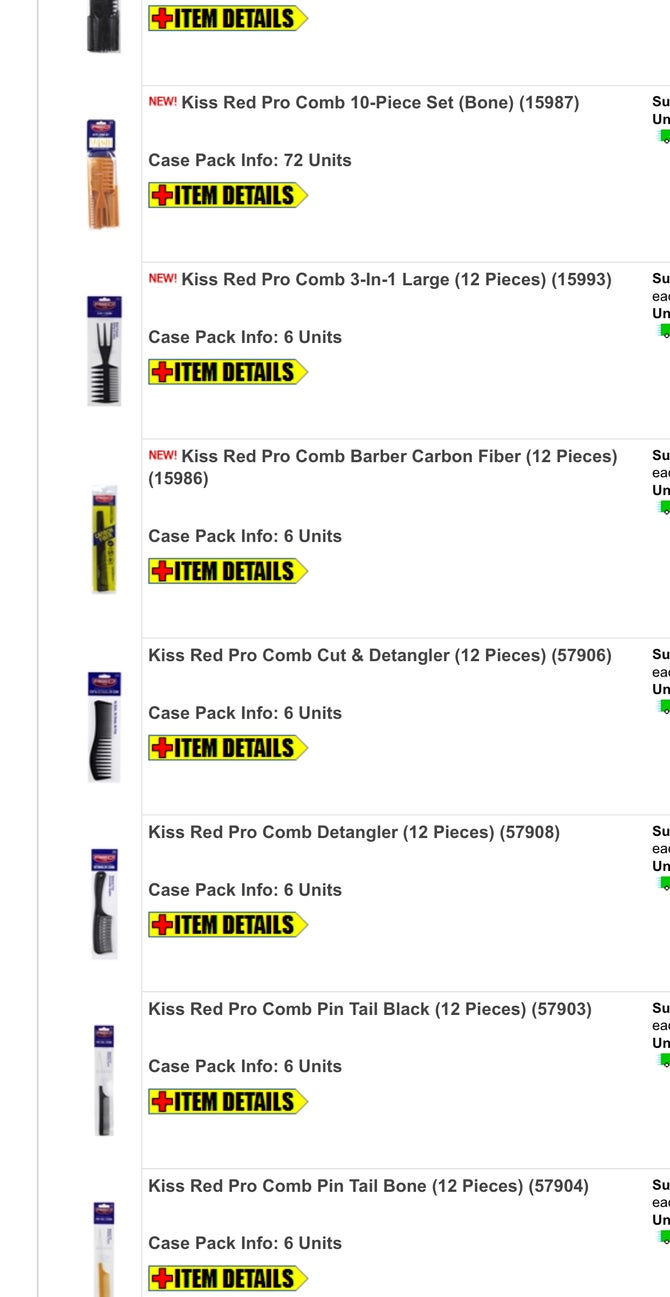670x1297 pixels.
Task: Click the Comb 3-In-1 Large product thumbnail
Action: pyautogui.click(x=103, y=350)
